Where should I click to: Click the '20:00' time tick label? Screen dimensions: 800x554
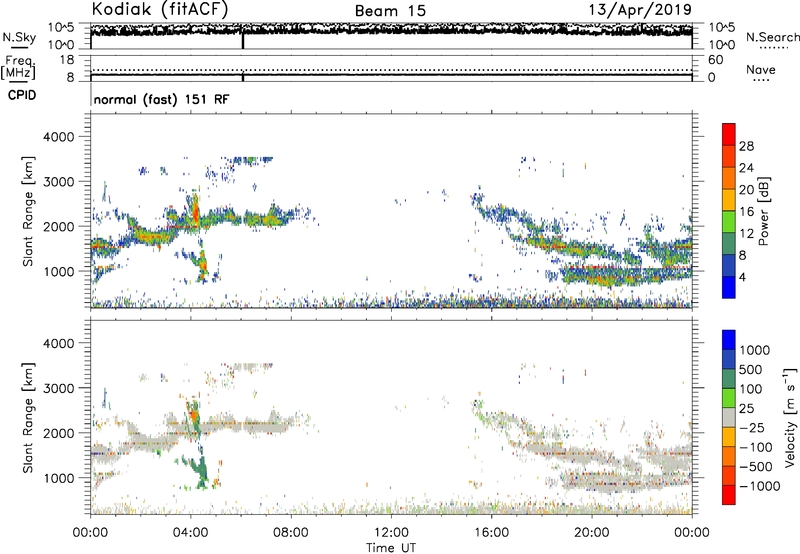(591, 533)
